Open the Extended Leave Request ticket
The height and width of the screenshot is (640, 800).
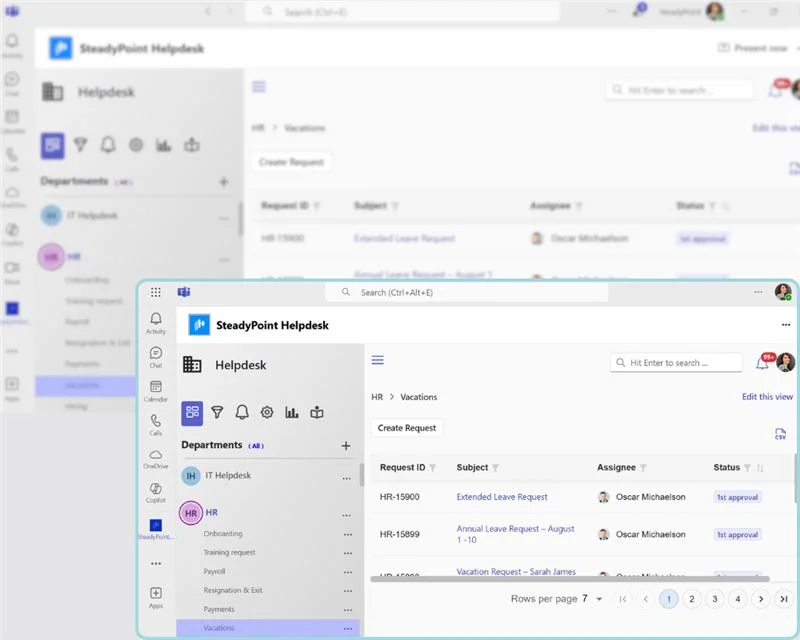[x=502, y=497]
